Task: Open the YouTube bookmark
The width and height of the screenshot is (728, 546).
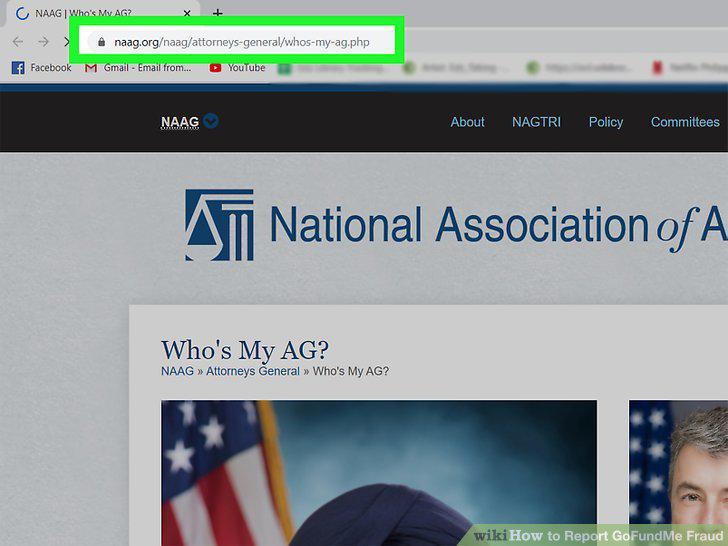Action: [237, 68]
